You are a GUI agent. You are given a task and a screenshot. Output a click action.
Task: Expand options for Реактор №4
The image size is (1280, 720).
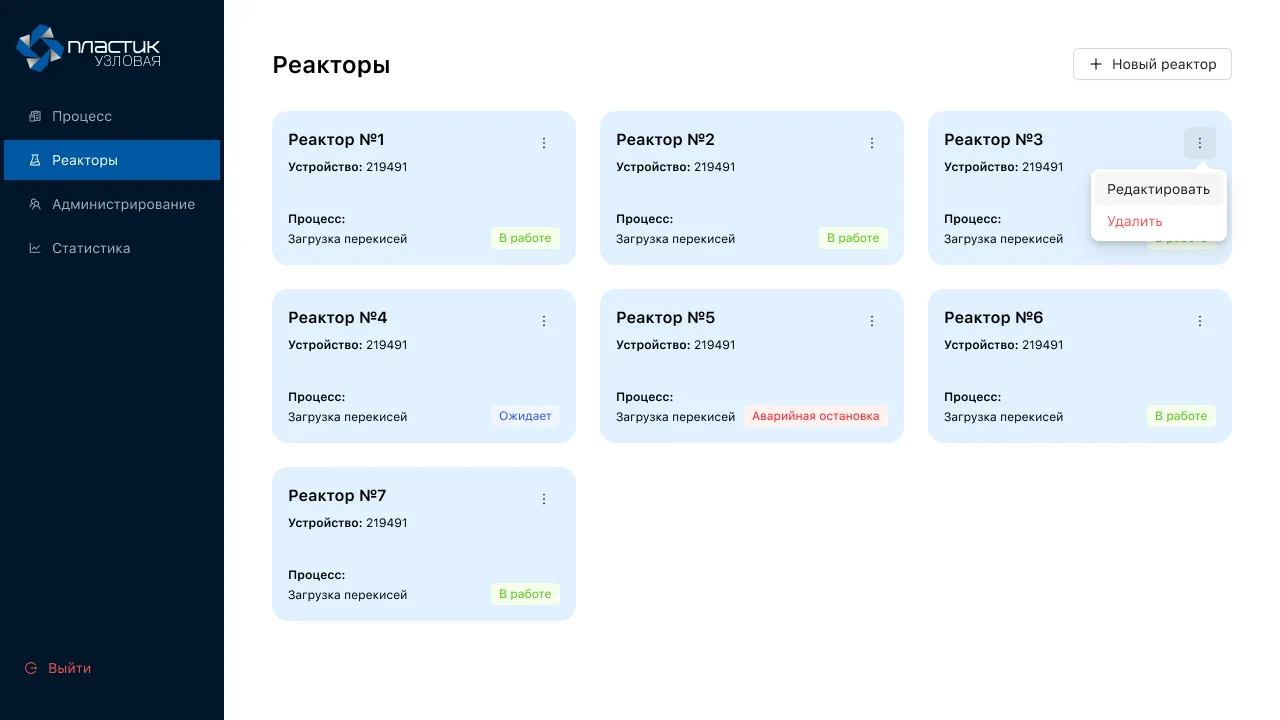tap(544, 321)
